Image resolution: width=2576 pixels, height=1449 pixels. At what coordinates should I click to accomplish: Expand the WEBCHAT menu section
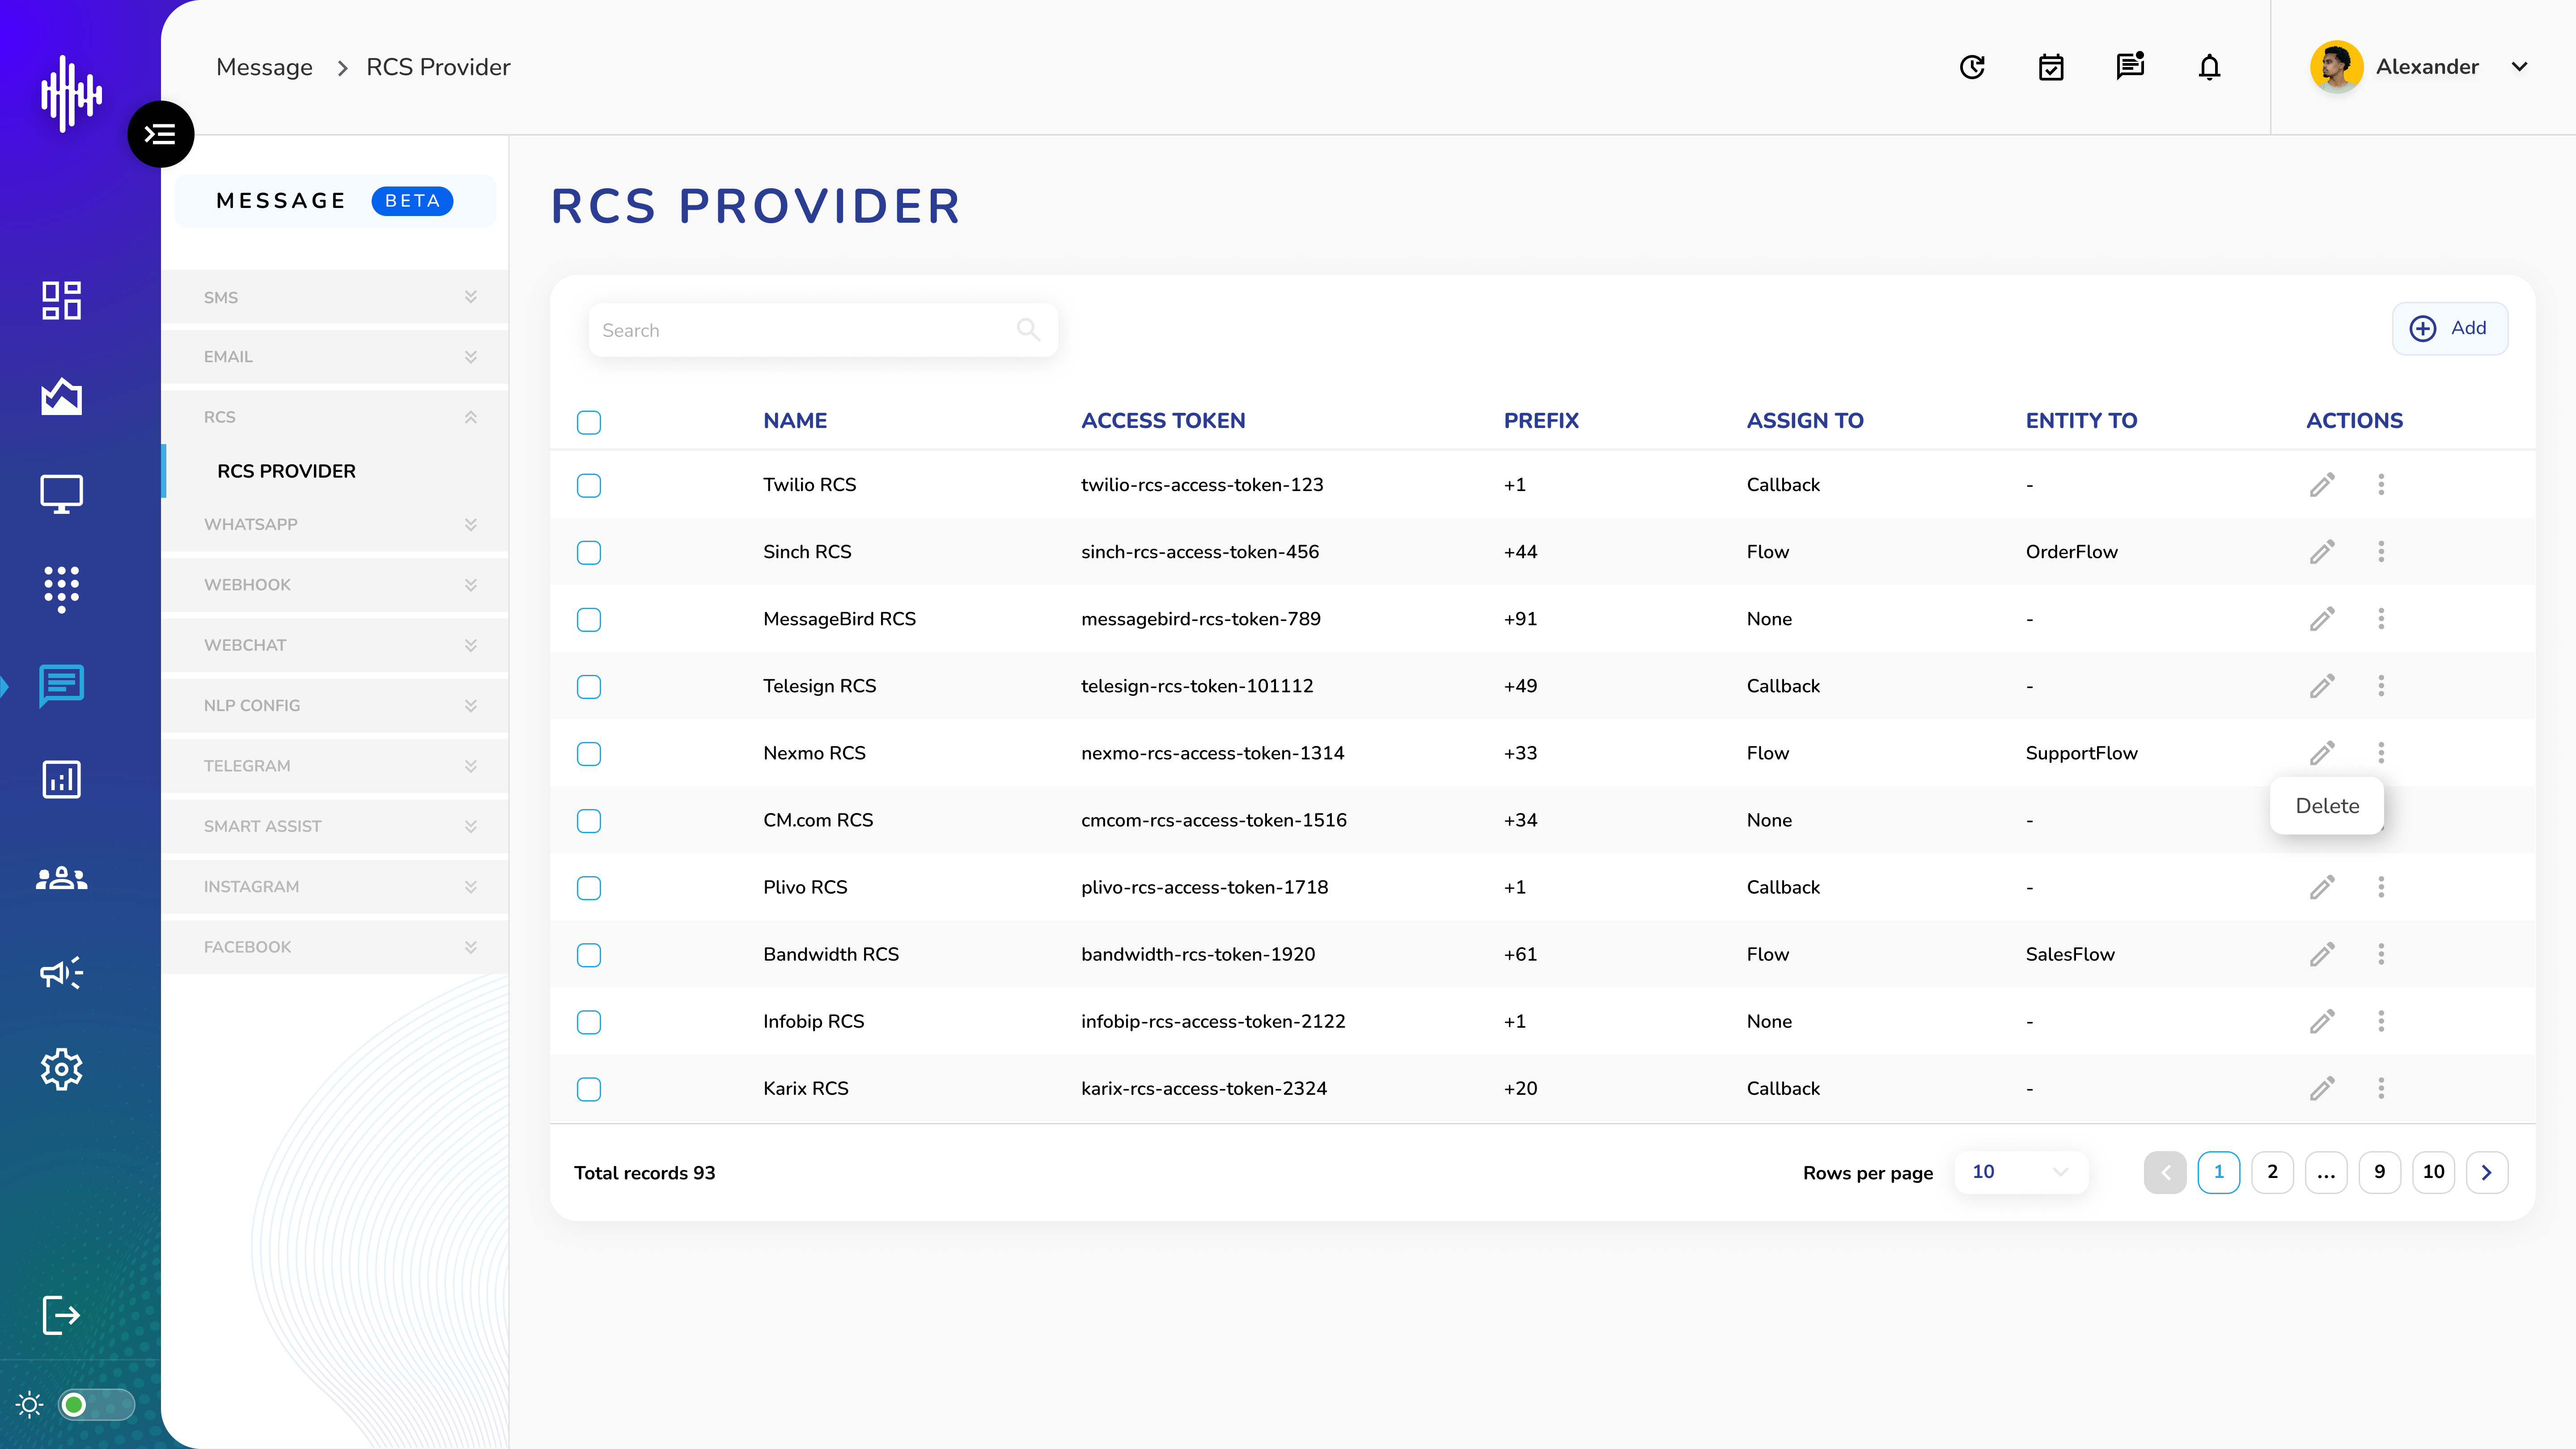(335, 644)
